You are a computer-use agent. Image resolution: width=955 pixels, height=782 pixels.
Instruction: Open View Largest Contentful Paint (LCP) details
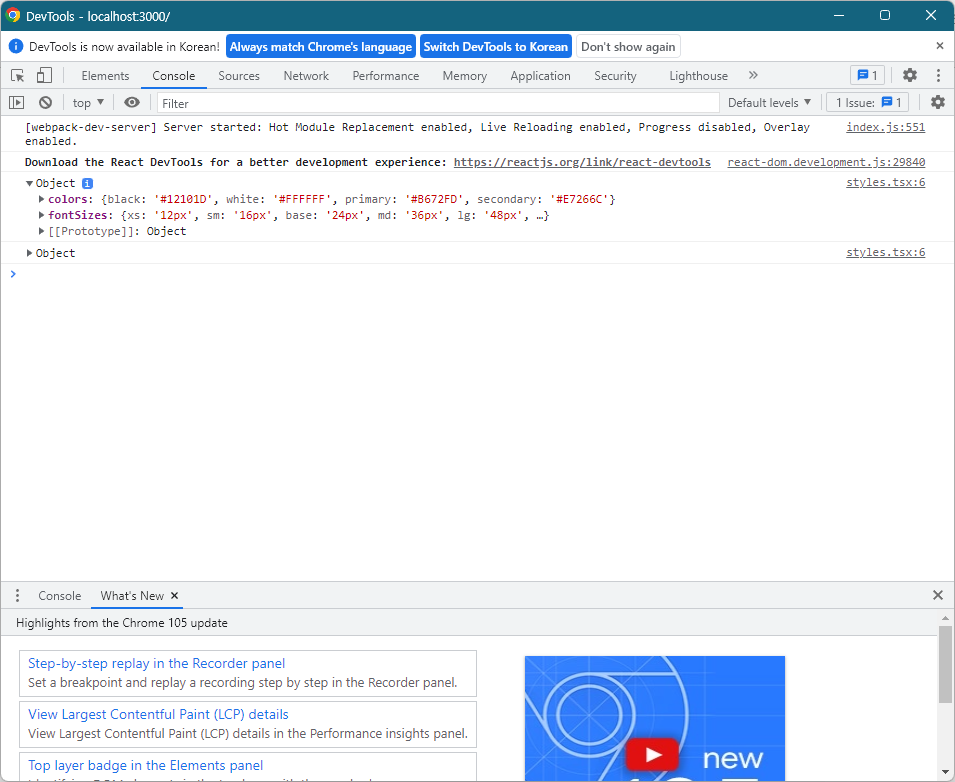click(158, 714)
